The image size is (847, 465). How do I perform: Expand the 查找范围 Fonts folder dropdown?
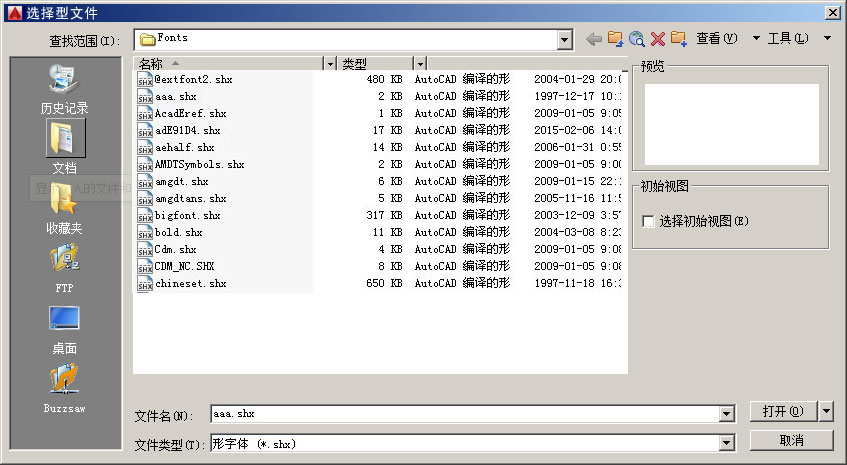(565, 40)
